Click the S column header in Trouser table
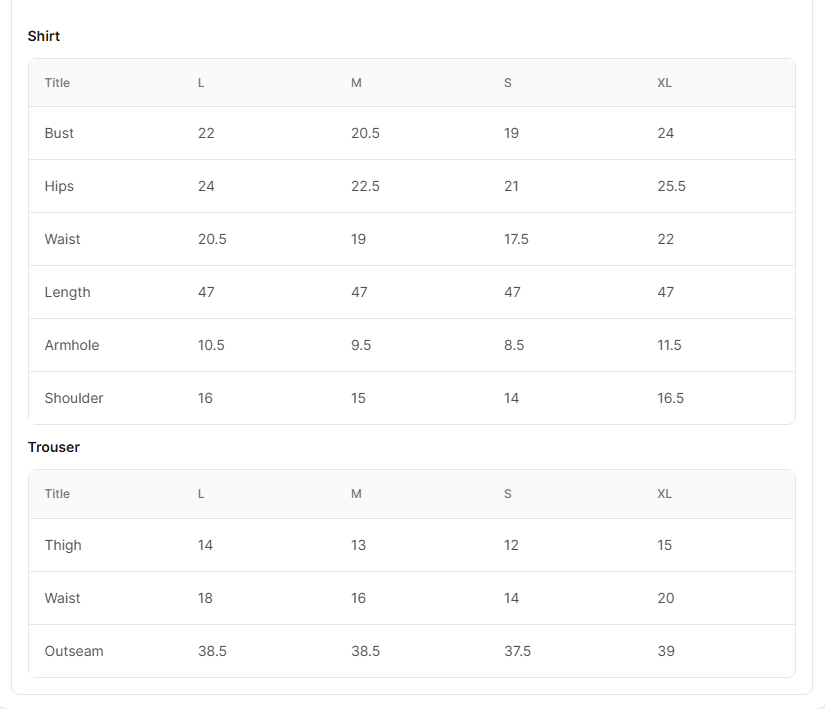Screen dimensions: 825x709 point(508,494)
